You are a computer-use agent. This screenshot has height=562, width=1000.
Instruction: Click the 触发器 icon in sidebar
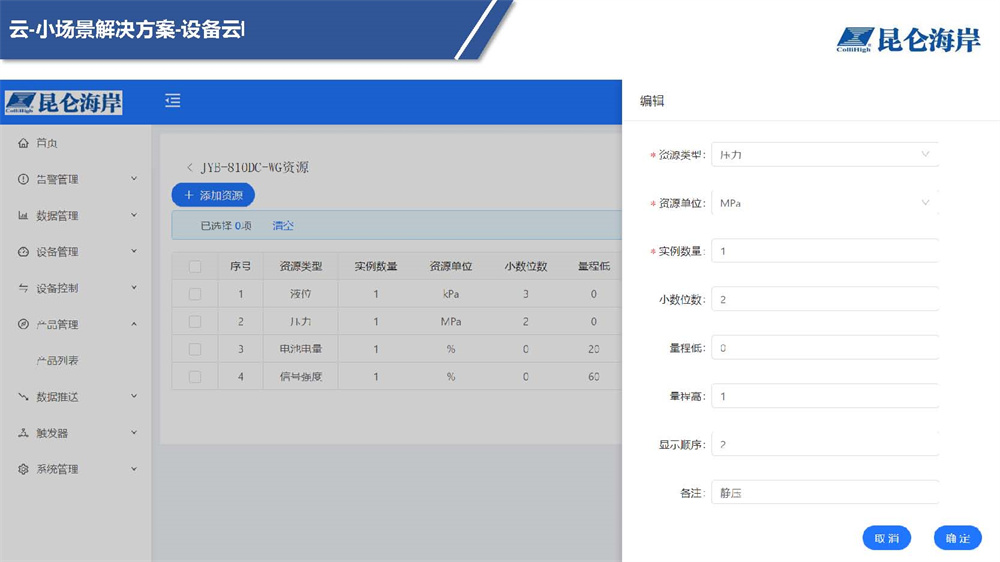(x=24, y=433)
